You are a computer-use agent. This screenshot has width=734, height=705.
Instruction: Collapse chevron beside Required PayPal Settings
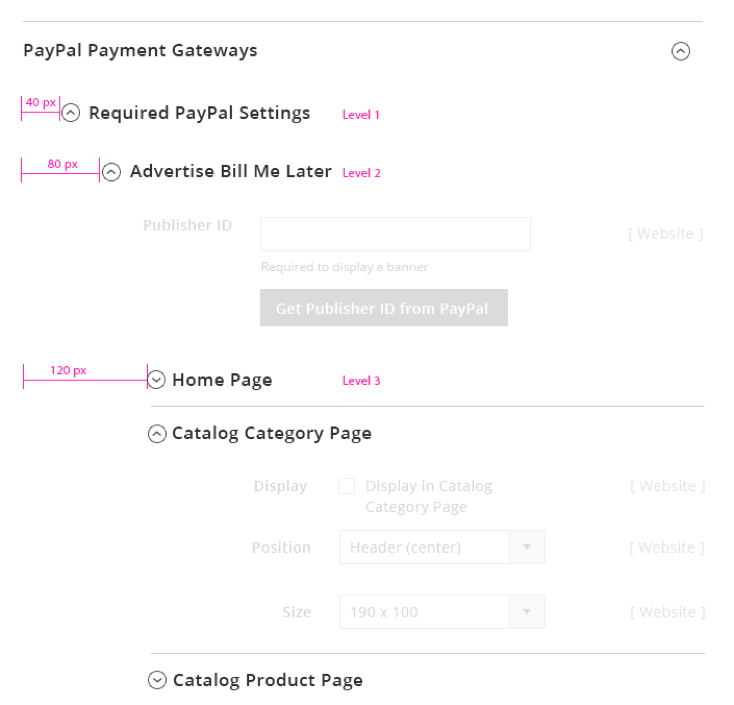[71, 114]
